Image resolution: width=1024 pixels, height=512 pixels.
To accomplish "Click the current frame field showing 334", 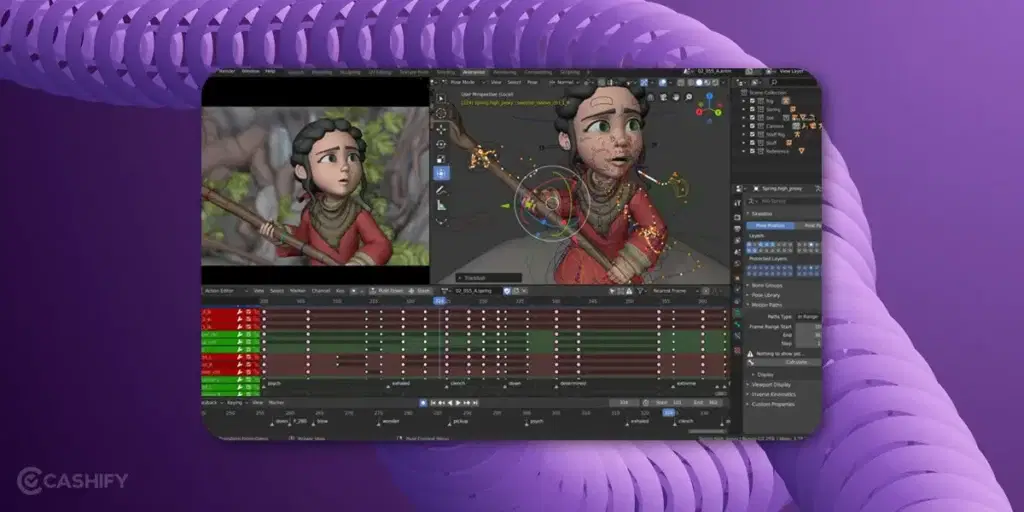I will [x=624, y=403].
